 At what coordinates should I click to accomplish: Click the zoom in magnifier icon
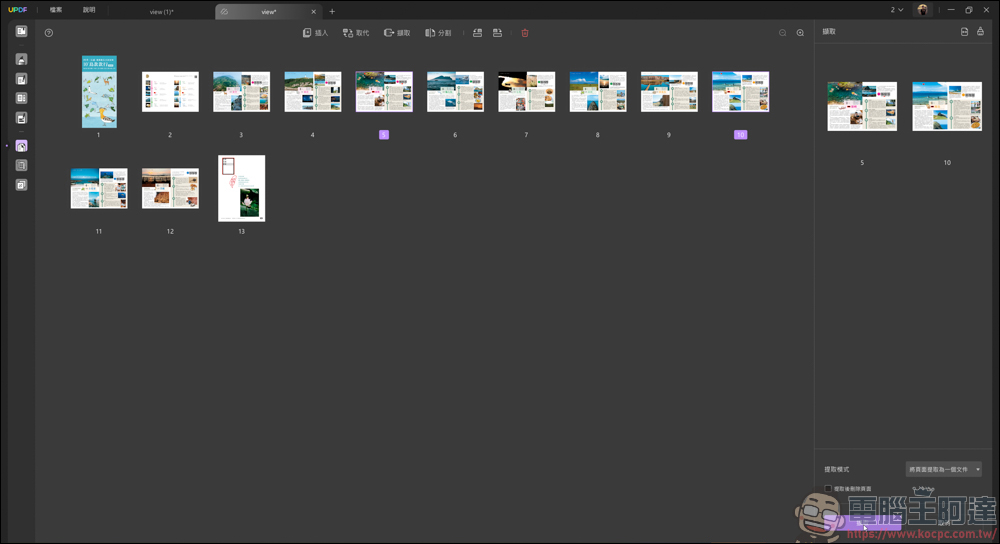(x=800, y=33)
